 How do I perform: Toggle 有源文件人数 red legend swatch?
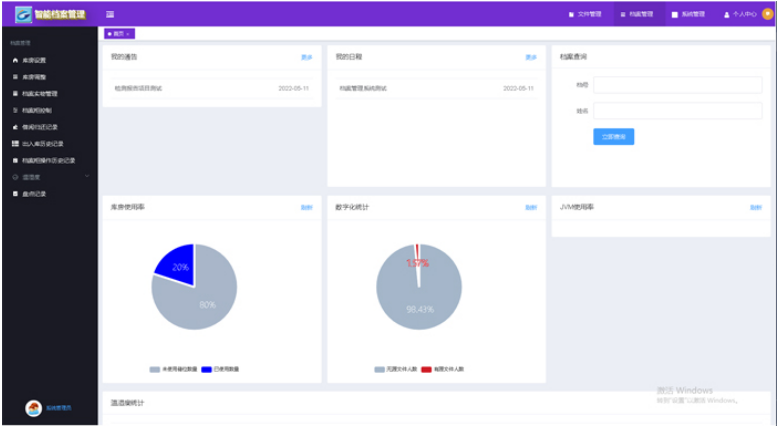[x=425, y=369]
